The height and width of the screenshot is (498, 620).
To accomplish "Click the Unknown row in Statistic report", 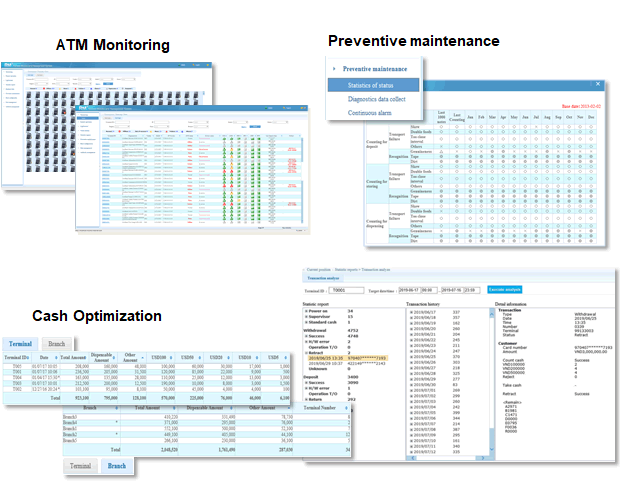I will (330, 369).
